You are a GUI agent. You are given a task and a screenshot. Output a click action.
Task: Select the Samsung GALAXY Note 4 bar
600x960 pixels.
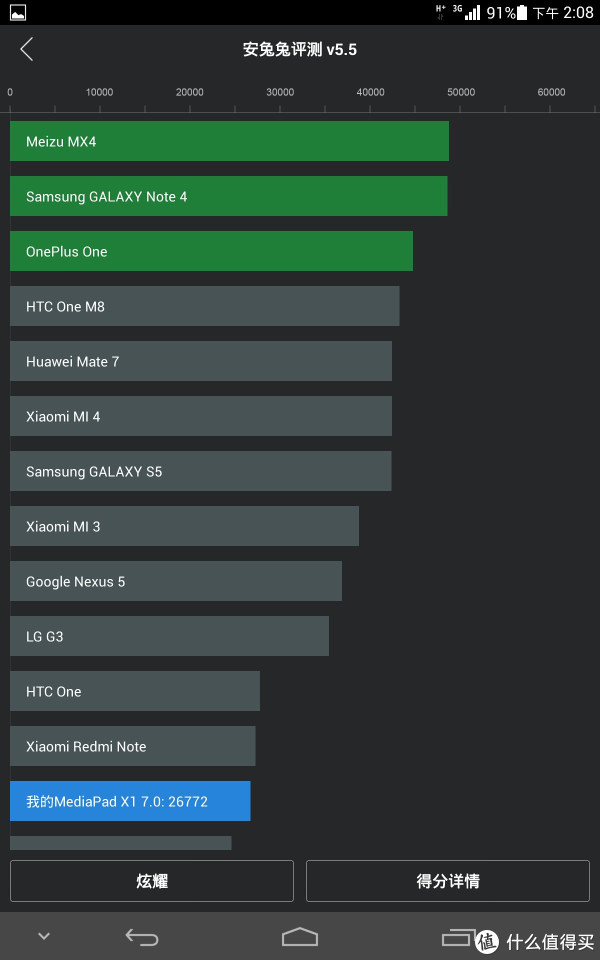pyautogui.click(x=229, y=196)
